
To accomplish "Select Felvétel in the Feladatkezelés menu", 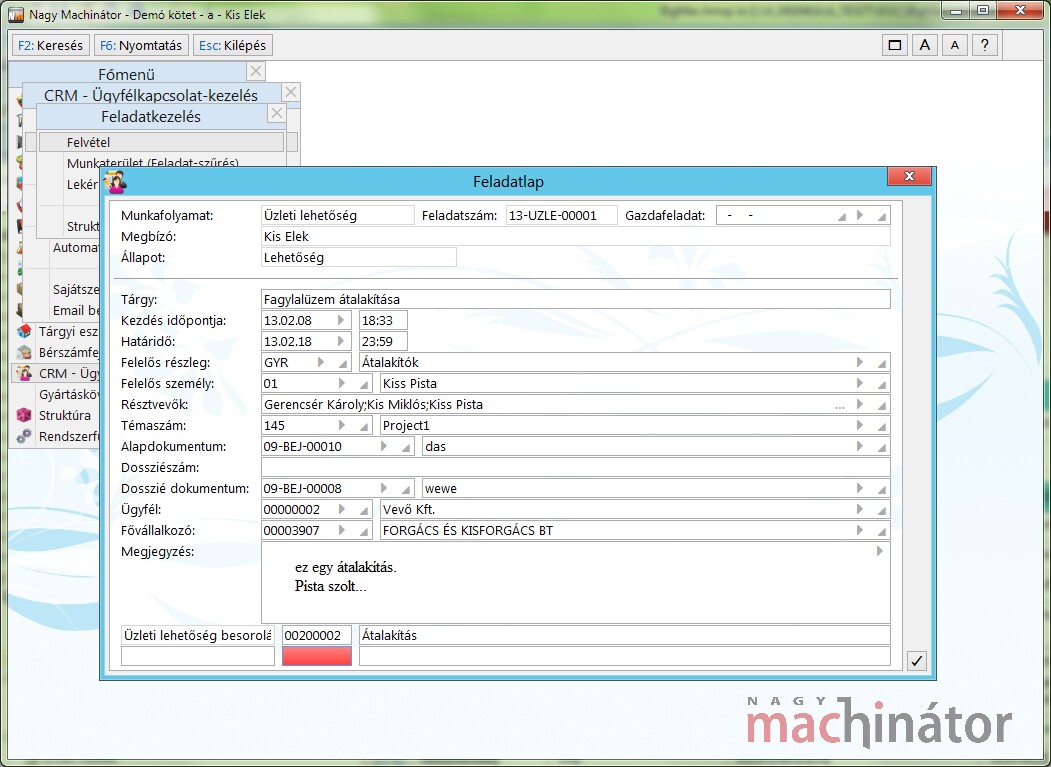I will (x=162, y=142).
